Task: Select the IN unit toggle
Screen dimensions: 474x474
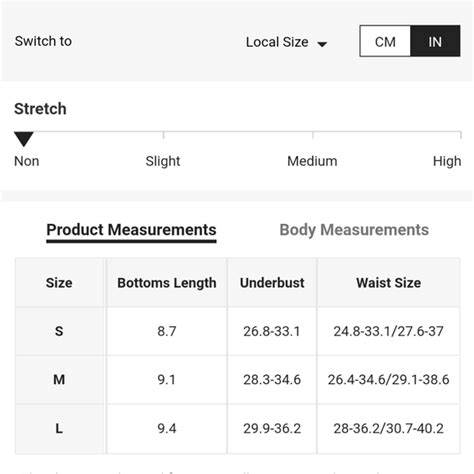Action: click(435, 41)
